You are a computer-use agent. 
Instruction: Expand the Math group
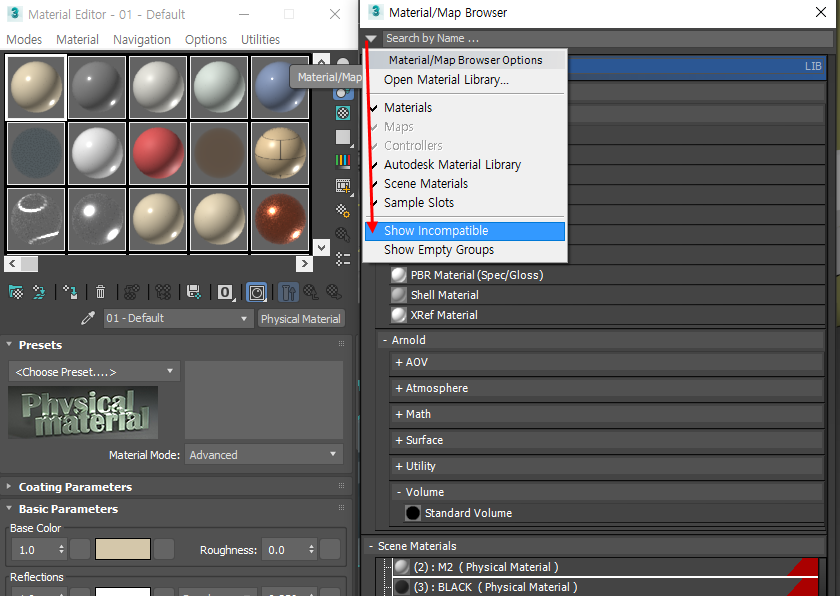pos(399,414)
